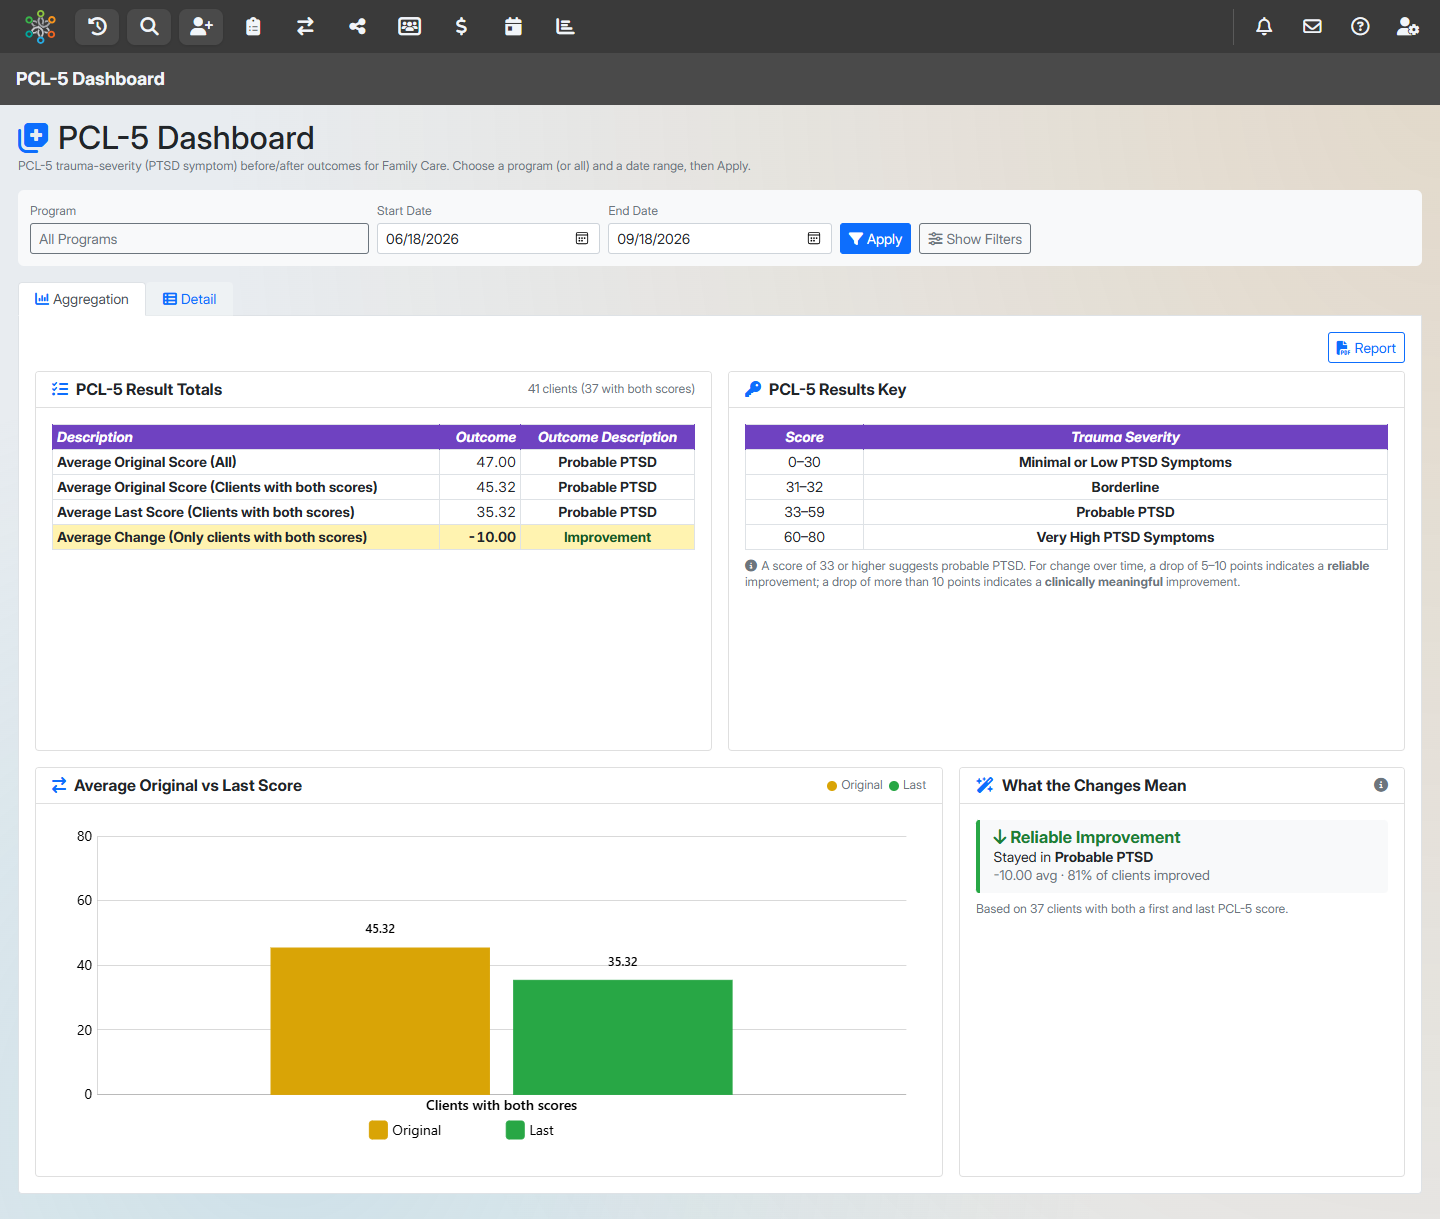Click the key icon beside PCL-5 Results Key

tap(753, 389)
